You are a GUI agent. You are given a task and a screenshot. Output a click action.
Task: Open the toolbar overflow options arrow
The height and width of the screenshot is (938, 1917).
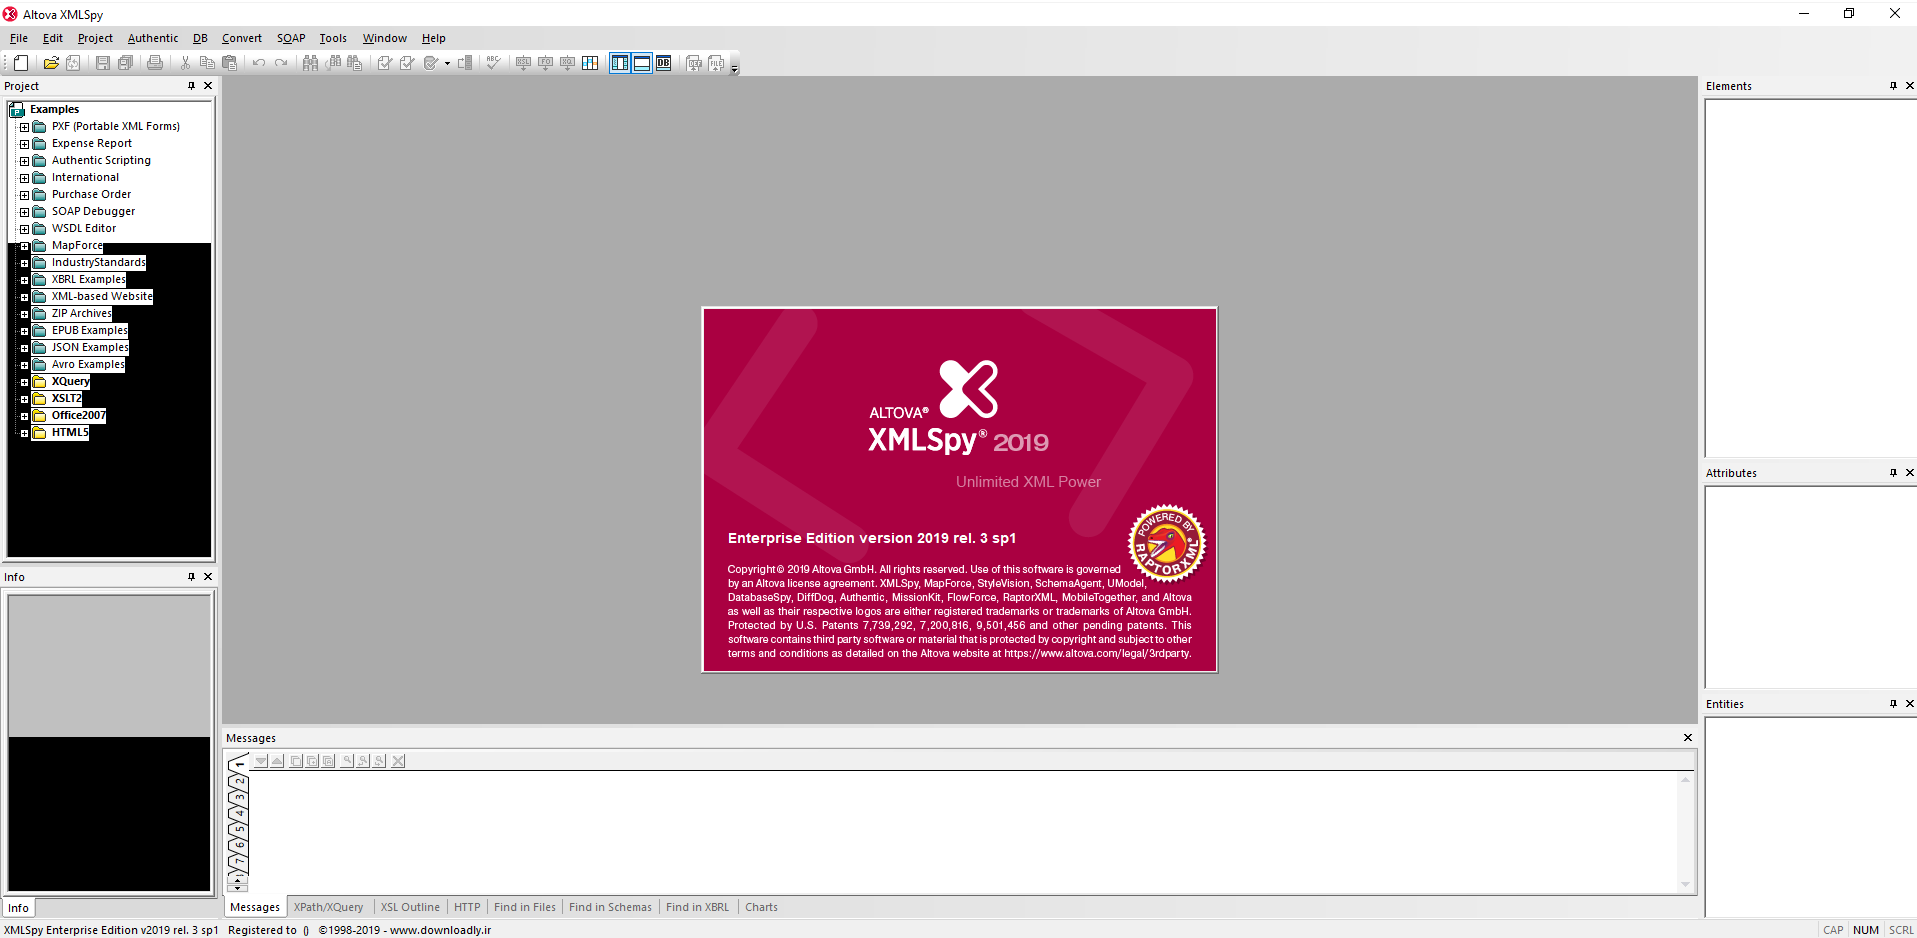(x=734, y=69)
